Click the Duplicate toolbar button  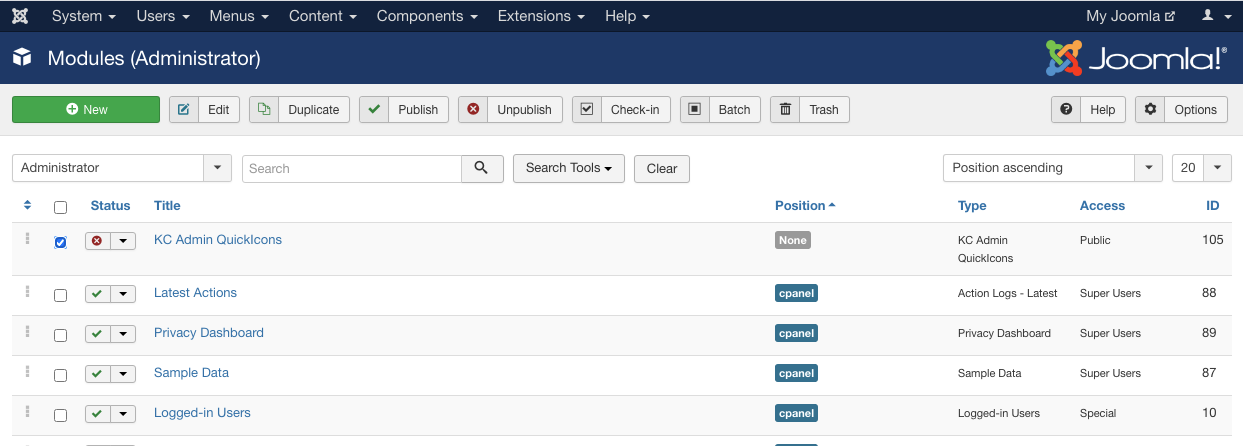pyautogui.click(x=299, y=110)
